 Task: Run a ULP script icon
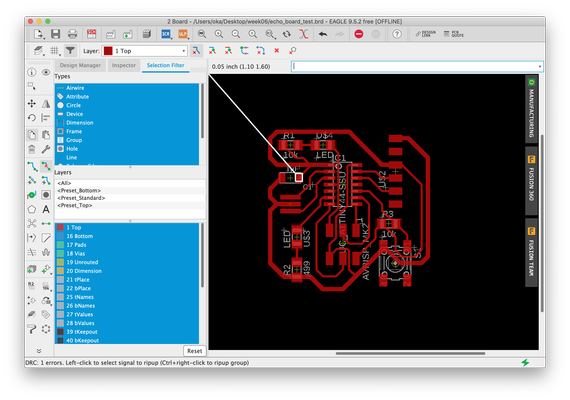pyautogui.click(x=183, y=34)
